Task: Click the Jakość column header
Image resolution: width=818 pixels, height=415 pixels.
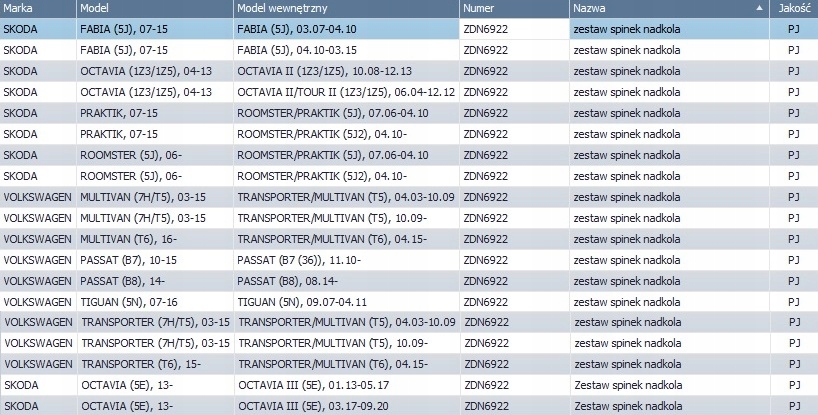Action: click(x=794, y=9)
